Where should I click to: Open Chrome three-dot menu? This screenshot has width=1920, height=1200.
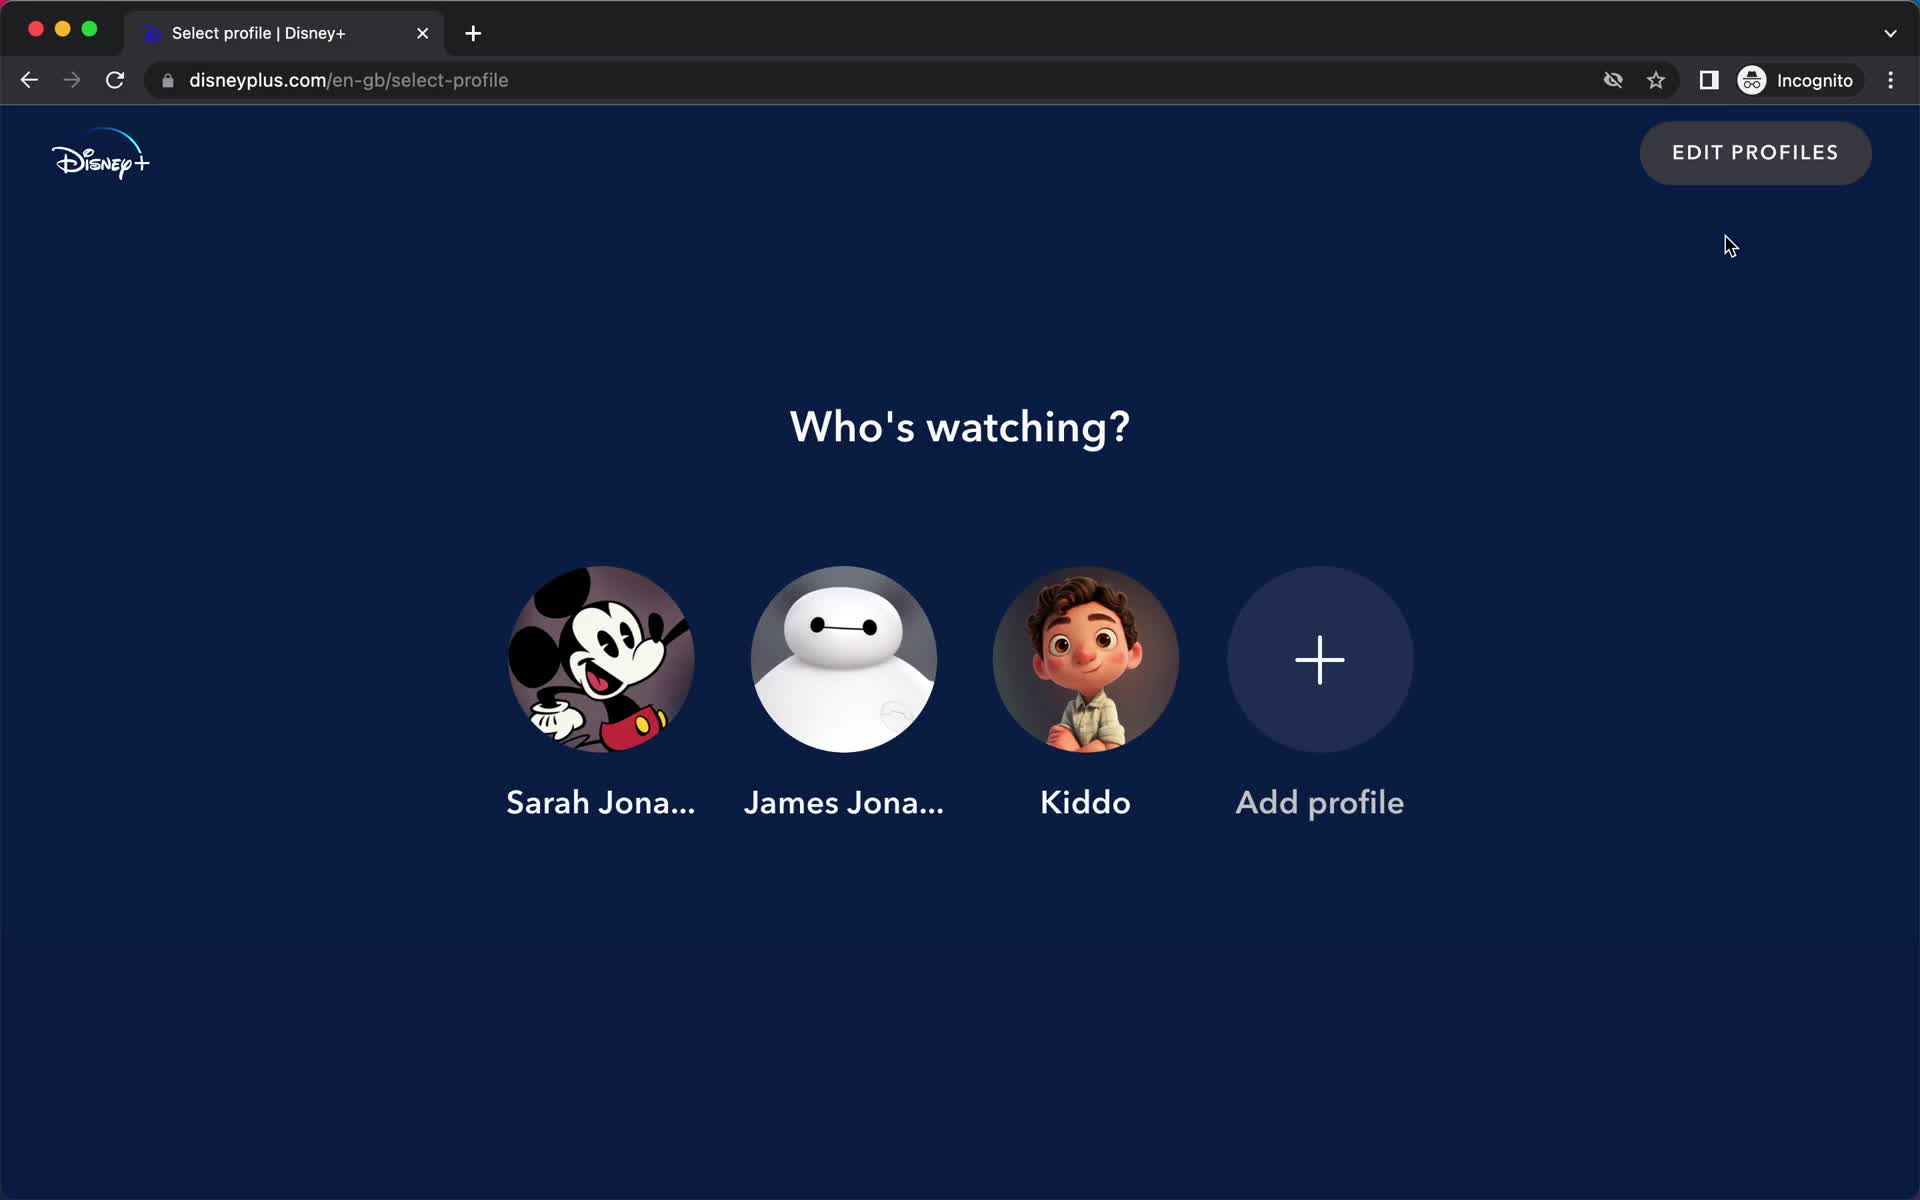coord(1890,80)
